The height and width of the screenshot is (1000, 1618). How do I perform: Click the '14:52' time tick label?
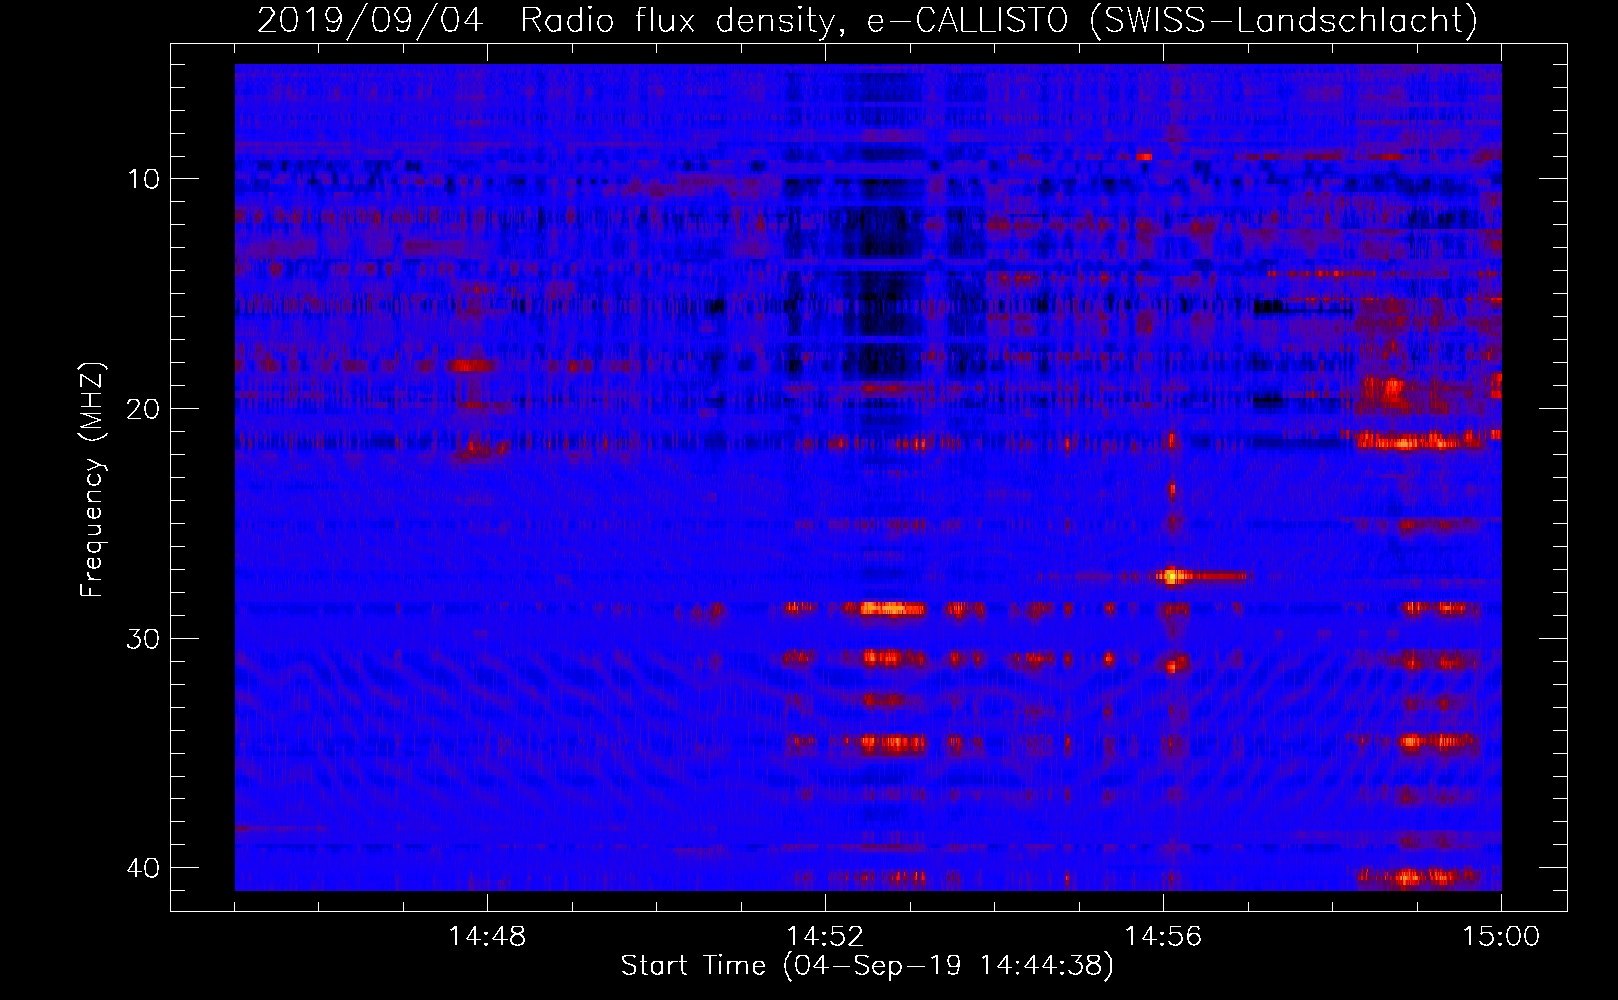click(825, 937)
